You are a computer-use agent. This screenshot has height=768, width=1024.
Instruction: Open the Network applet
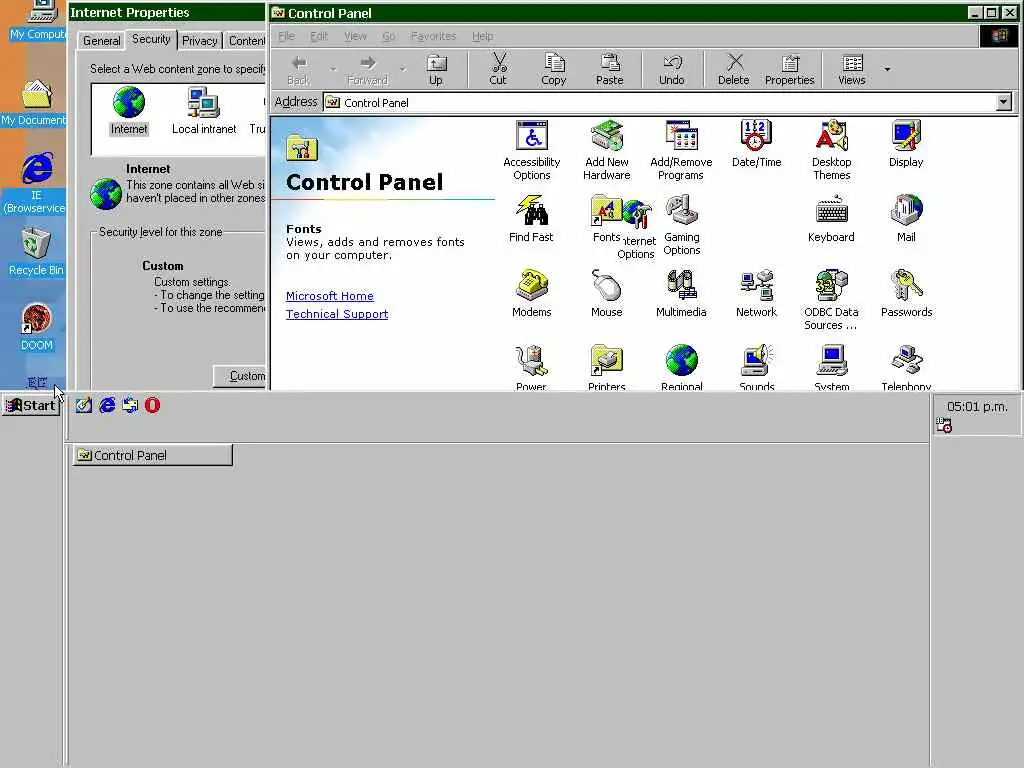[x=756, y=294]
